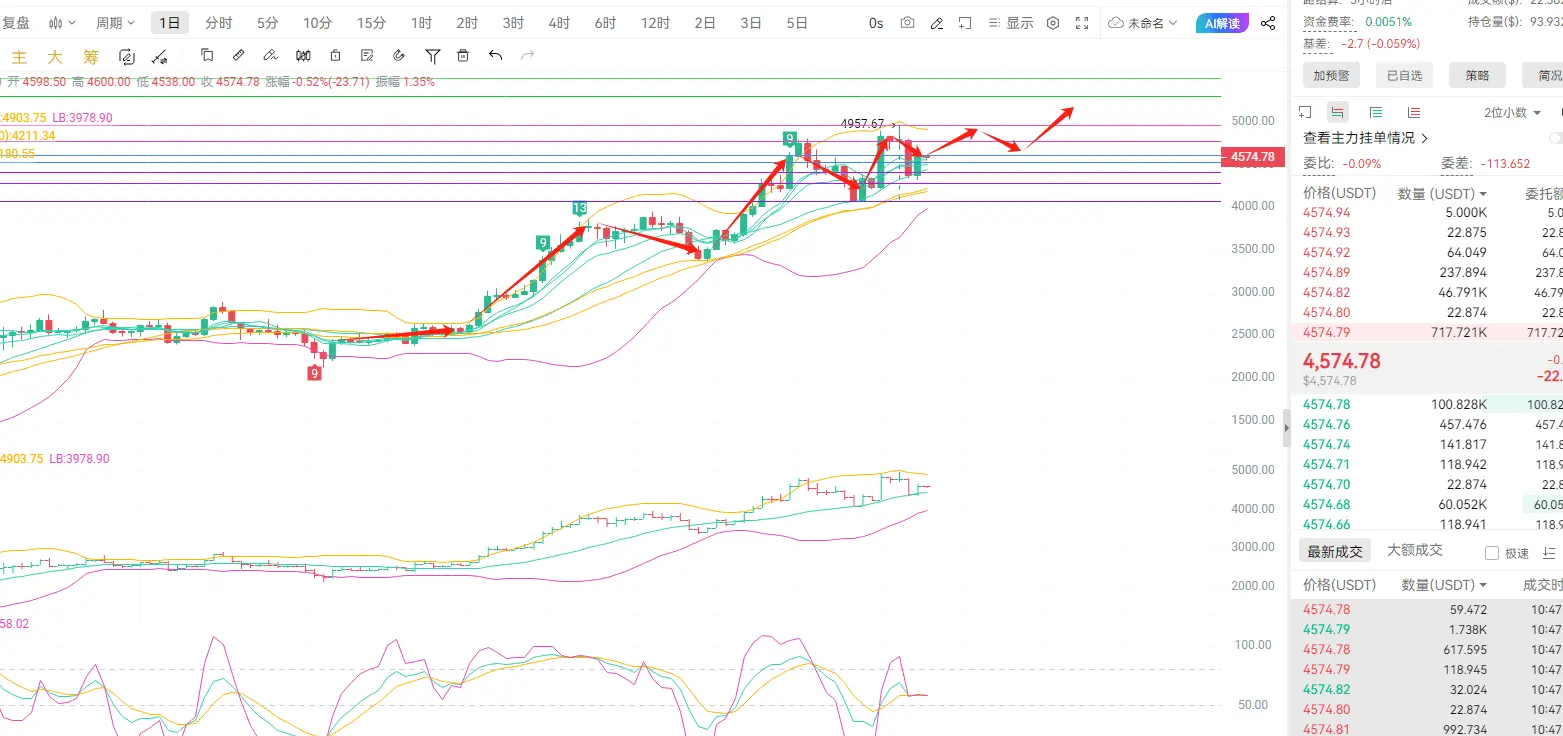Open 查看主力挂单情况 link

point(1366,138)
